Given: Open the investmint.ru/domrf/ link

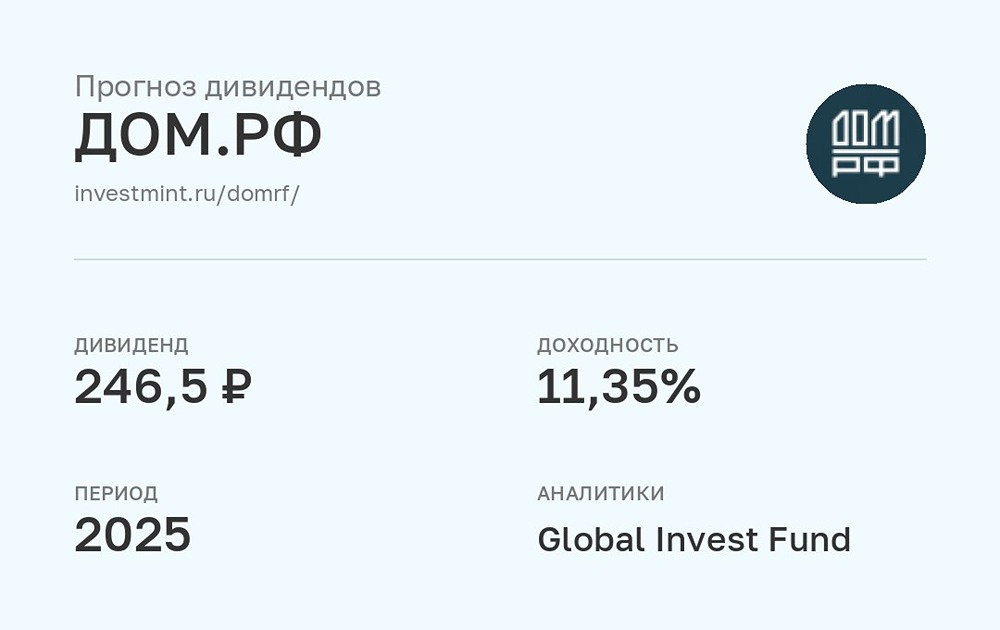Looking at the screenshot, I should pos(187,193).
